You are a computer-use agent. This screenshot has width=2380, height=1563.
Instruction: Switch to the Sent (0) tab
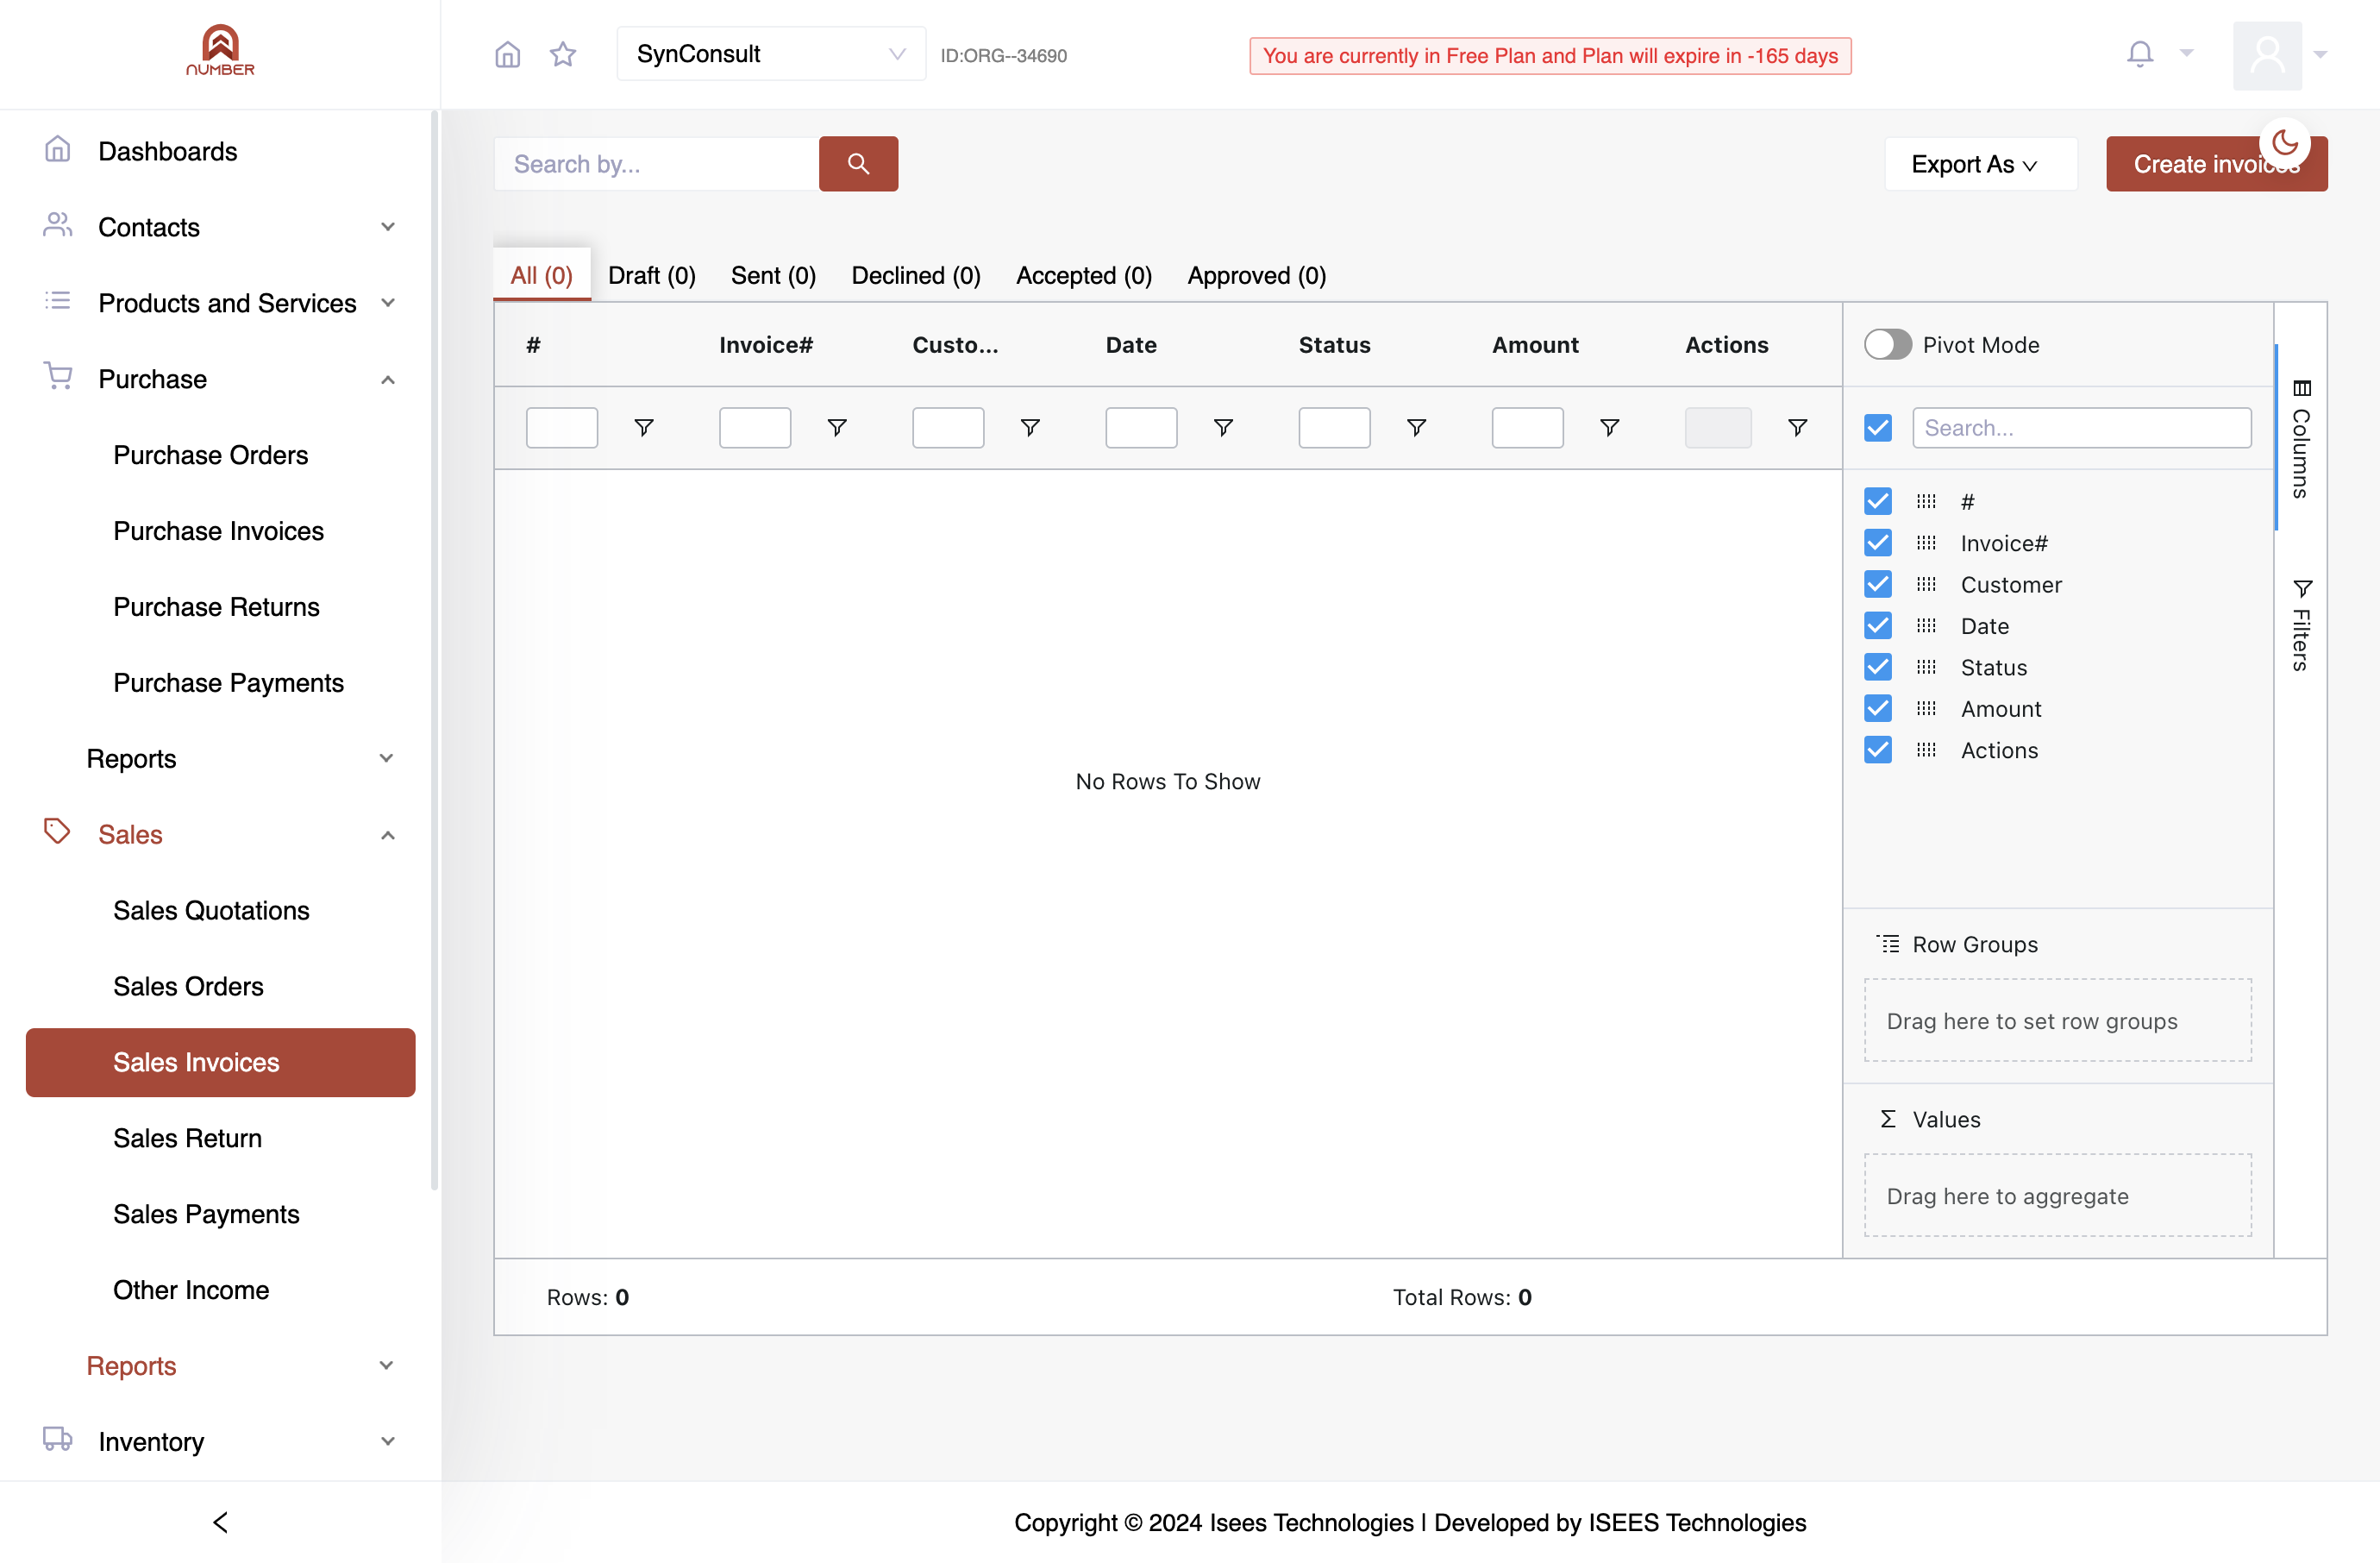773,275
